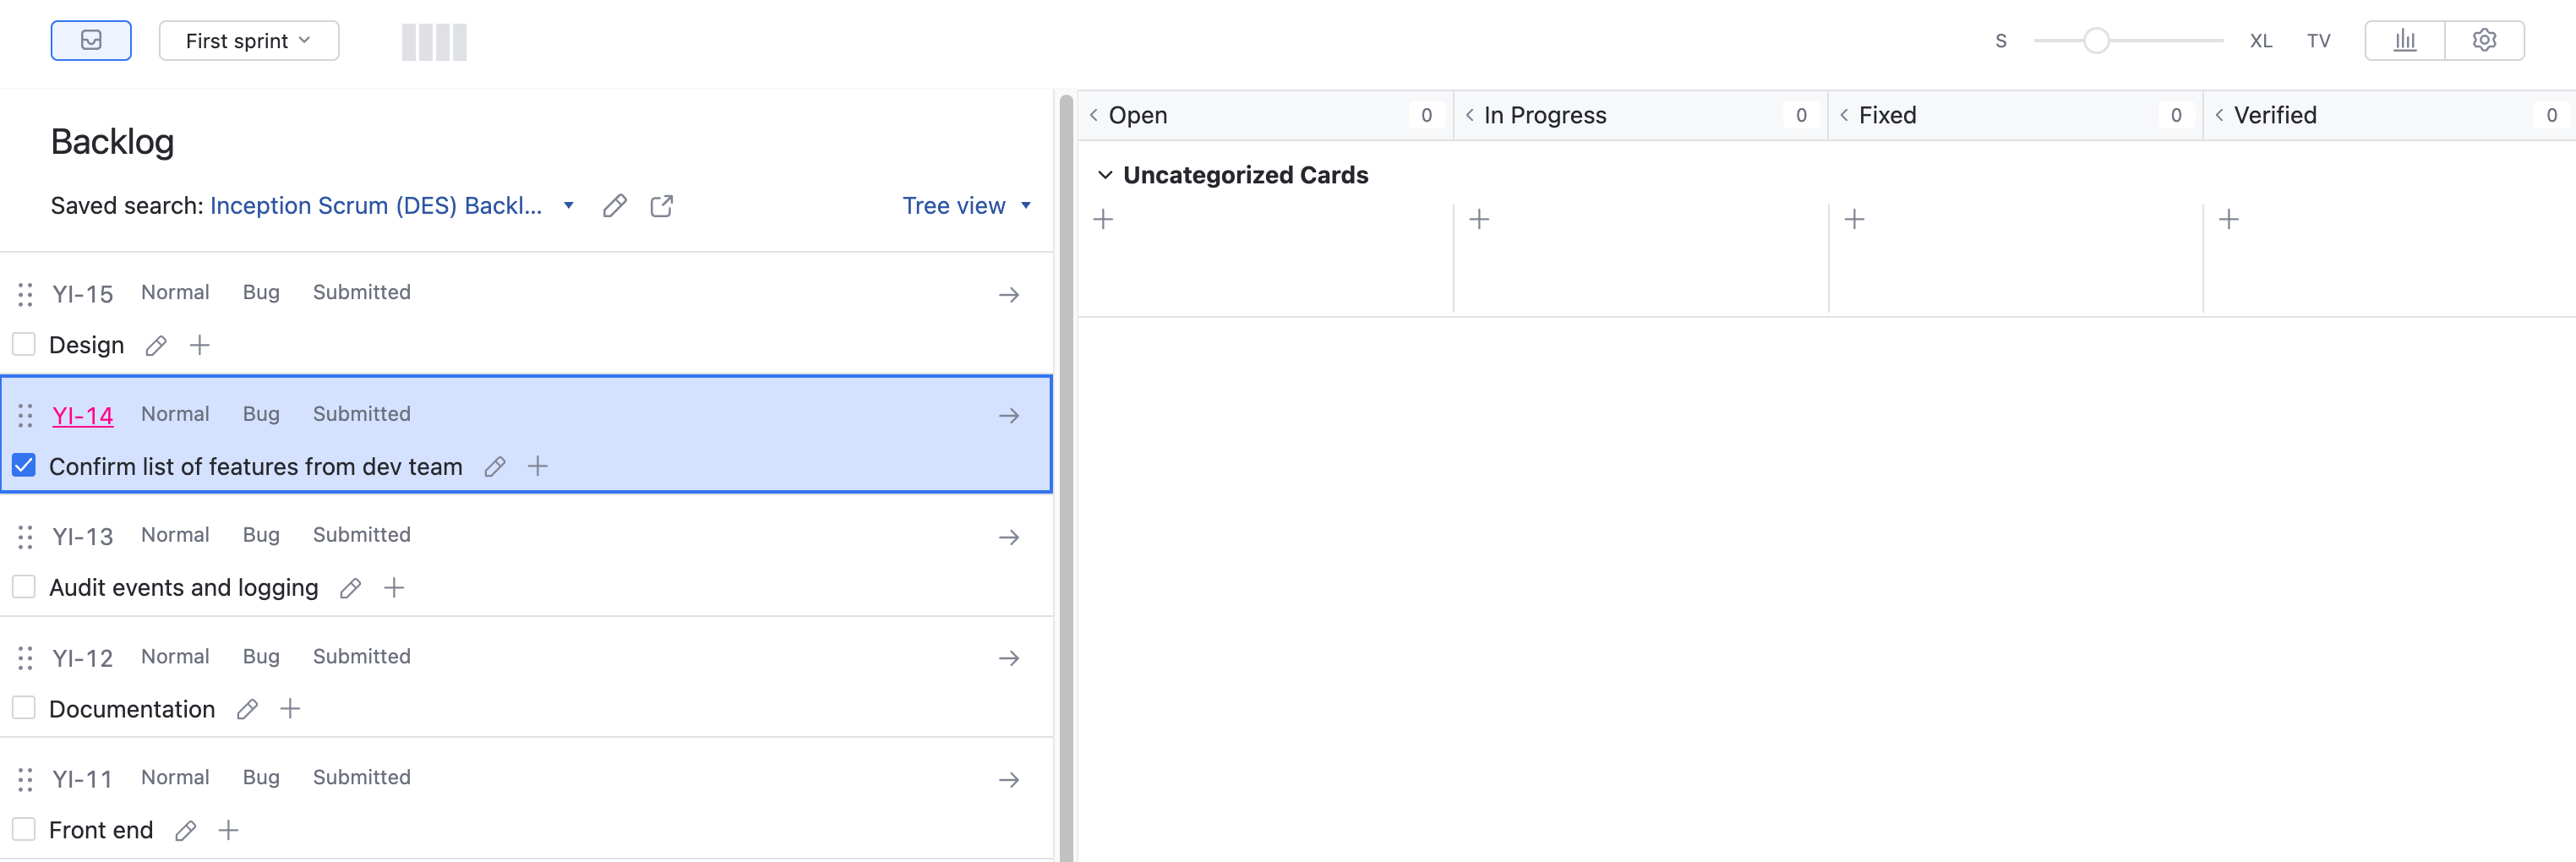Click the pencil icon beside Design
The height and width of the screenshot is (862, 2576).
pos(156,346)
